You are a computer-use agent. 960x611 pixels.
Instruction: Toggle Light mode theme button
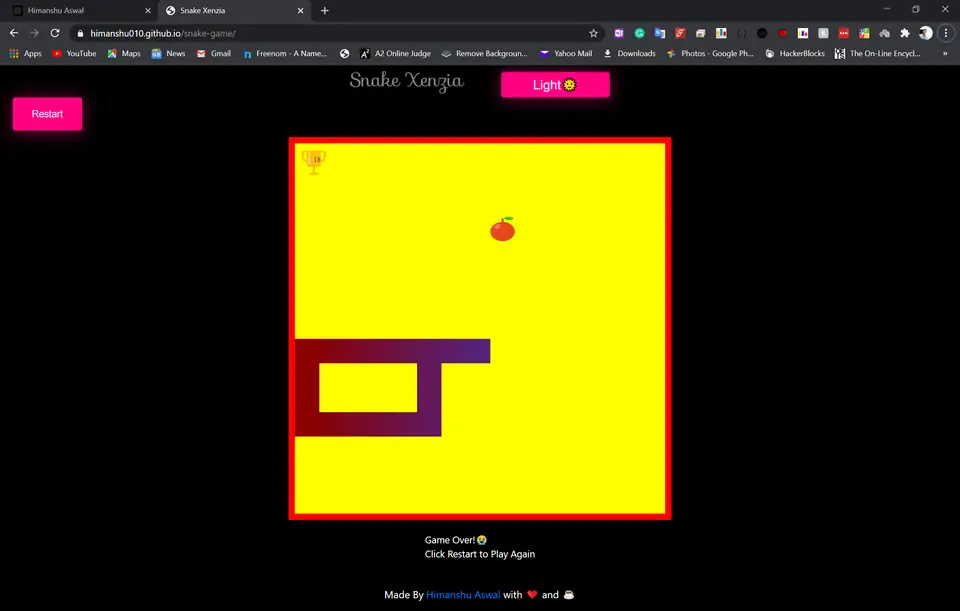coord(555,84)
